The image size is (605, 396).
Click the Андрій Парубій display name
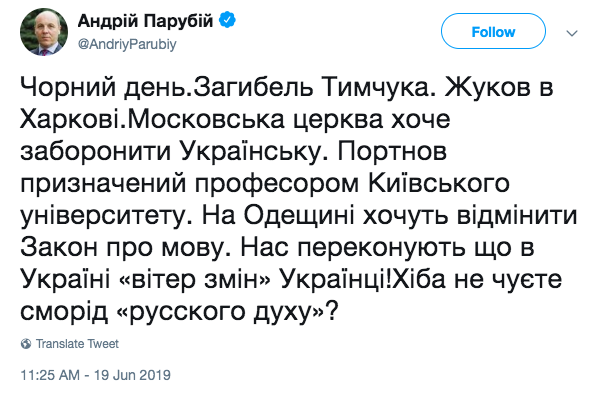(x=145, y=21)
